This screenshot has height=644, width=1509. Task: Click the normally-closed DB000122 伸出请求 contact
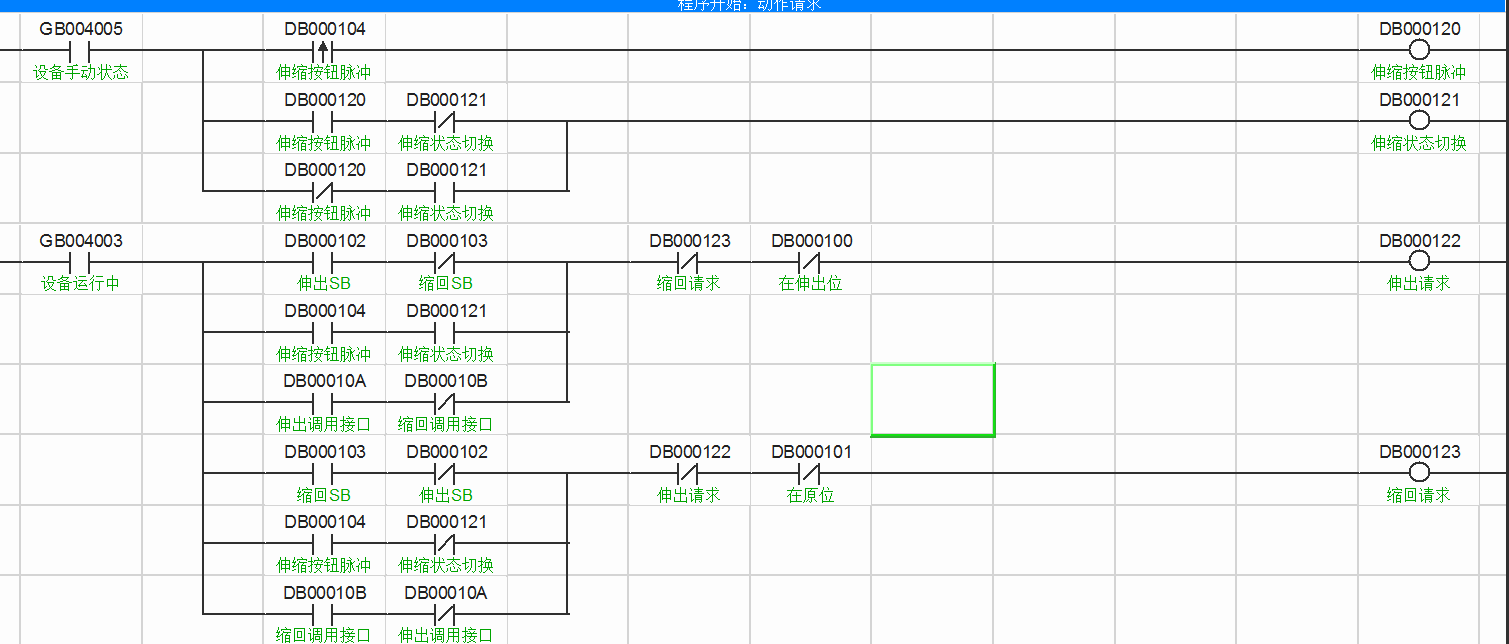[688, 474]
